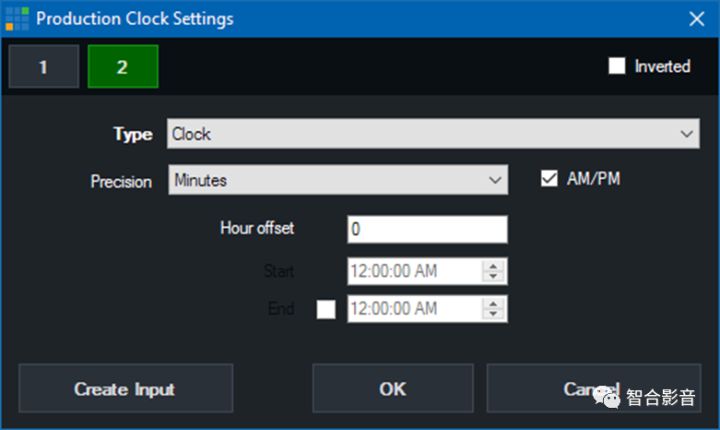Enable the Inverted checkbox
Screen dimensions: 720x430
coord(617,66)
